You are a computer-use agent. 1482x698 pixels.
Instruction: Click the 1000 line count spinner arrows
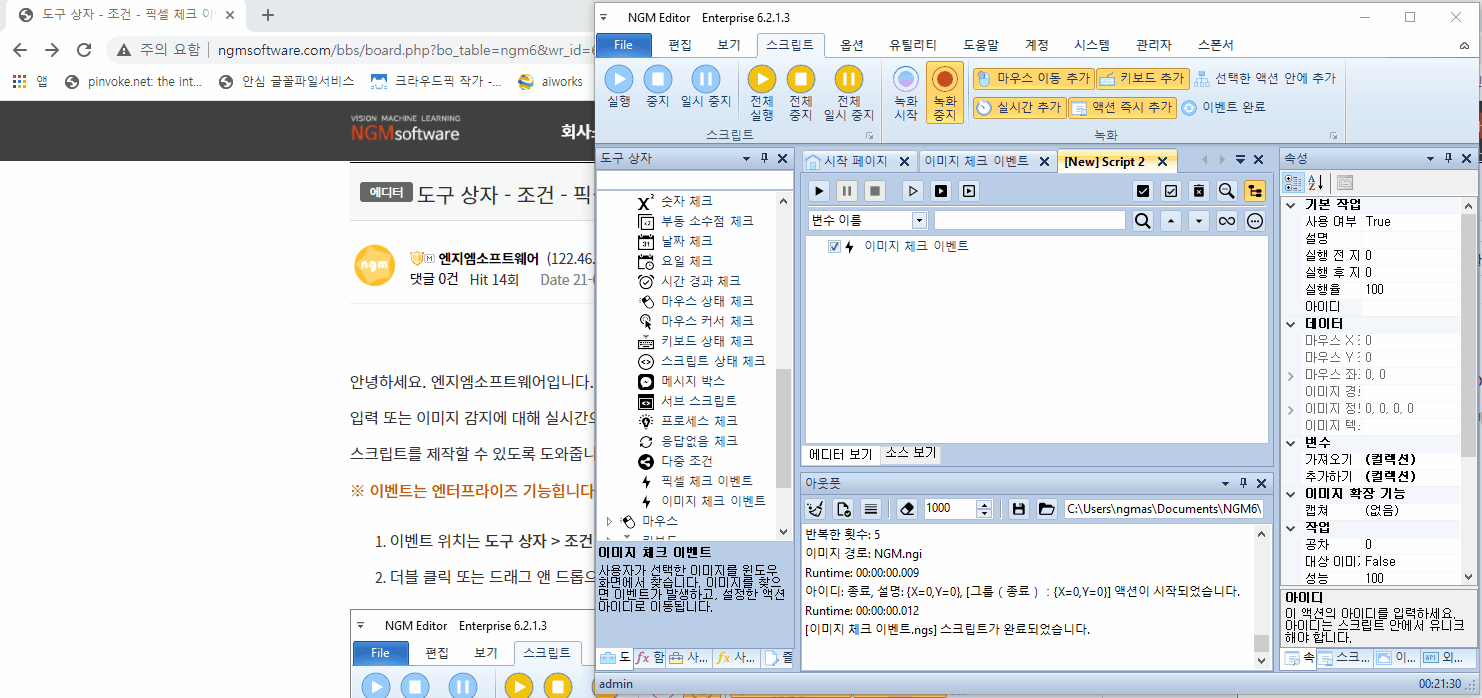984,508
